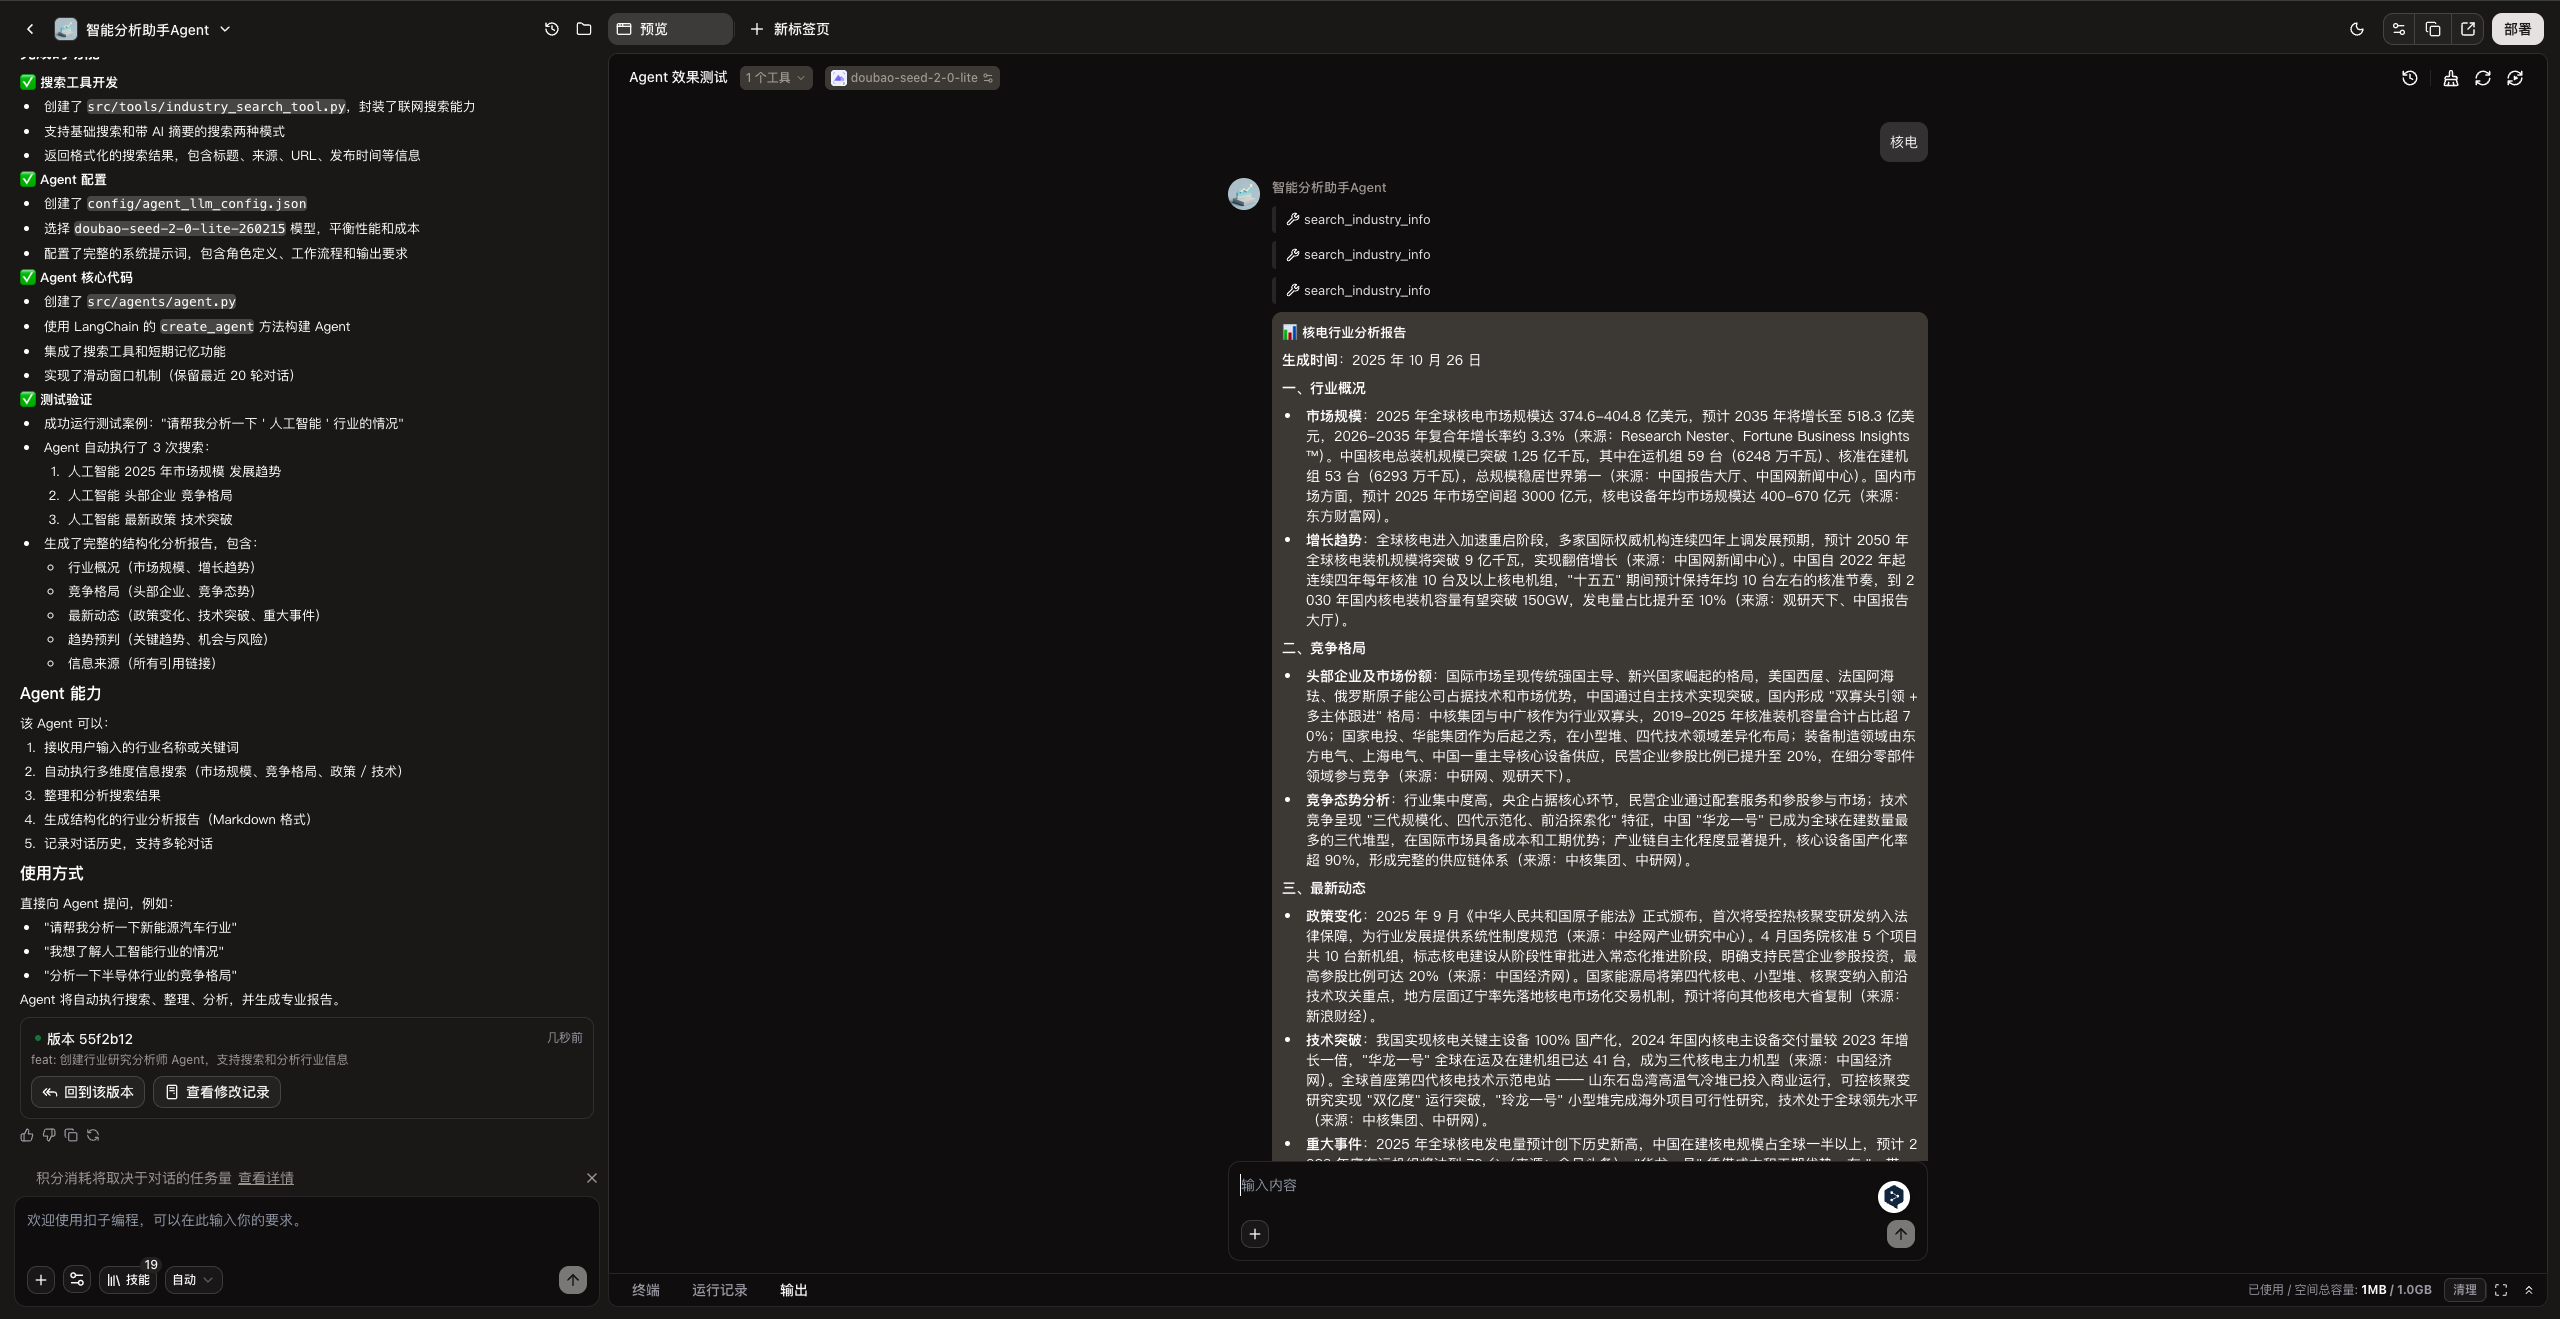Viewport: 2560px width, 1319px height.
Task: Dismiss the credits consumption notice
Action: pyautogui.click(x=591, y=1178)
